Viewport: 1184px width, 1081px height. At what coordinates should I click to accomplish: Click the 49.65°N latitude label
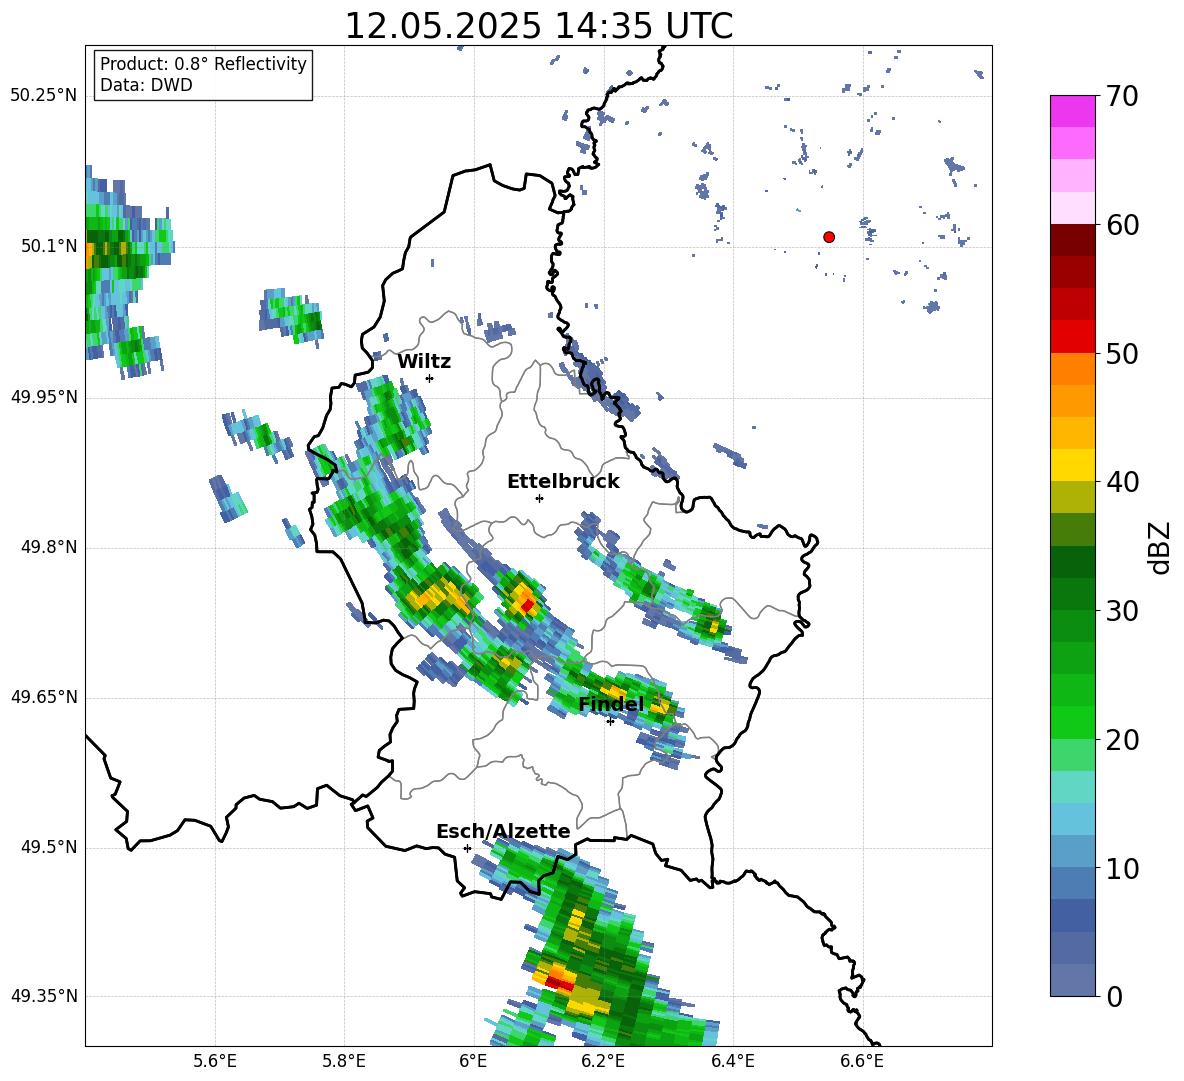pyautogui.click(x=44, y=697)
